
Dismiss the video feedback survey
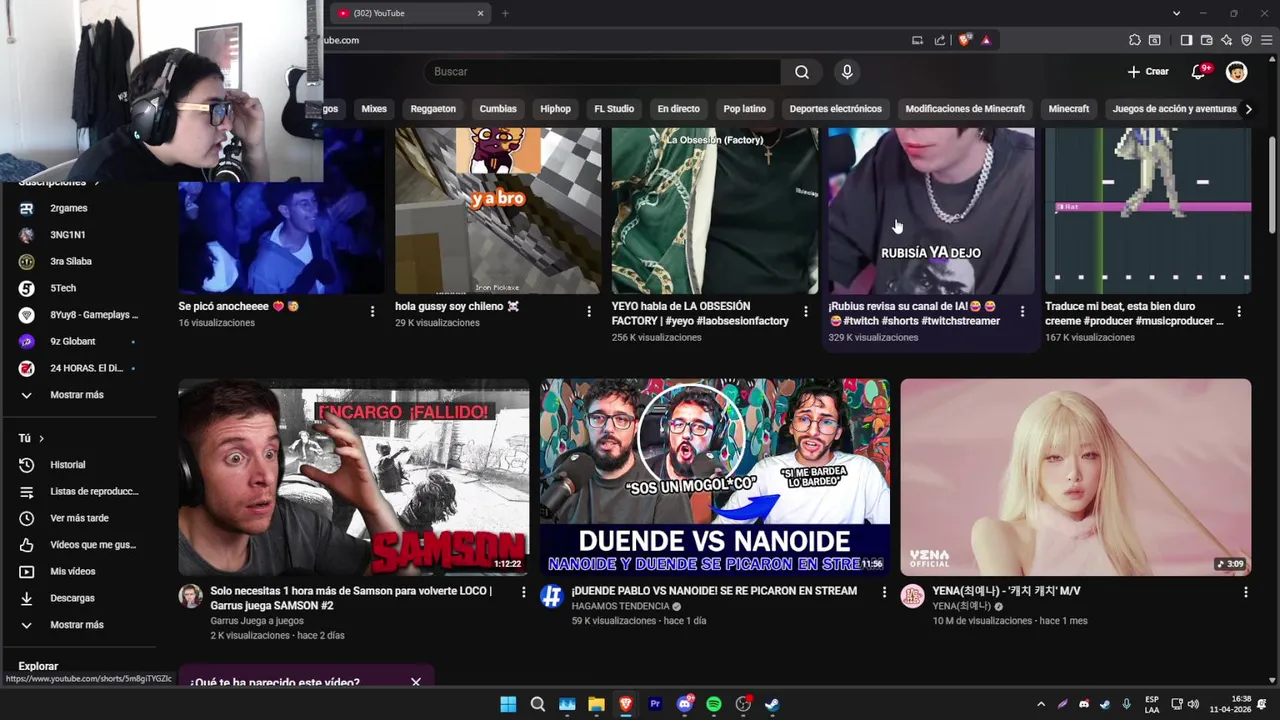coord(416,682)
